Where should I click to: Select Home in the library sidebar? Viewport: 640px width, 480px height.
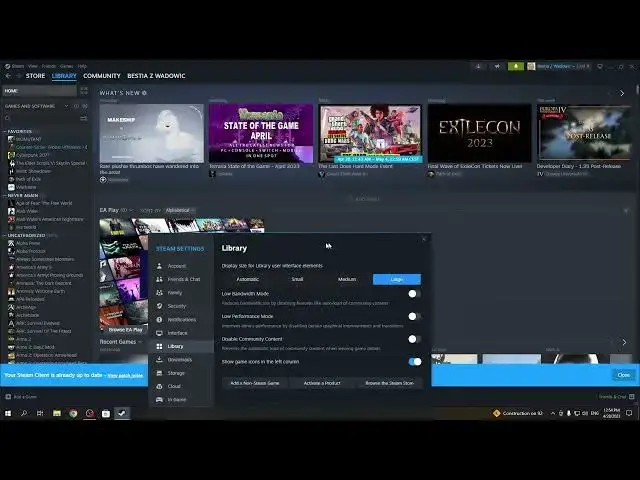coord(39,91)
